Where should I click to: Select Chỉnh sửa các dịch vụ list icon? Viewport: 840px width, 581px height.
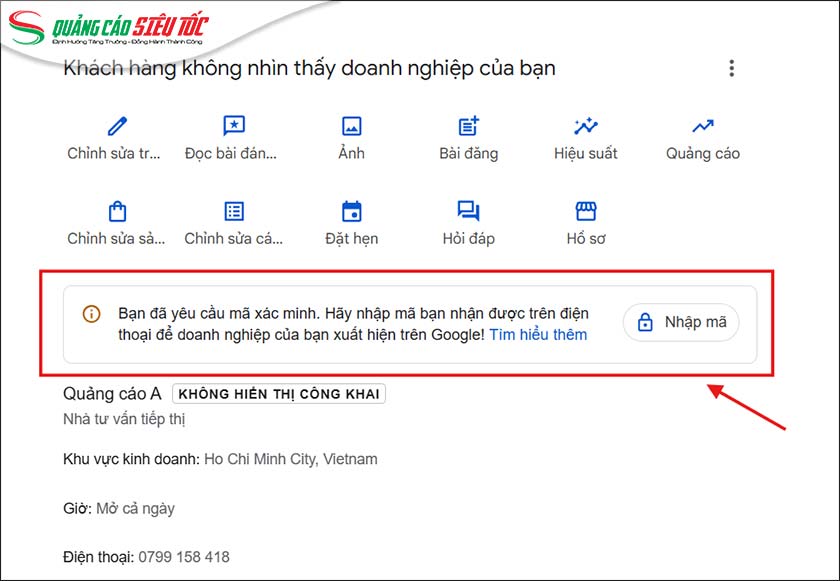coord(234,211)
